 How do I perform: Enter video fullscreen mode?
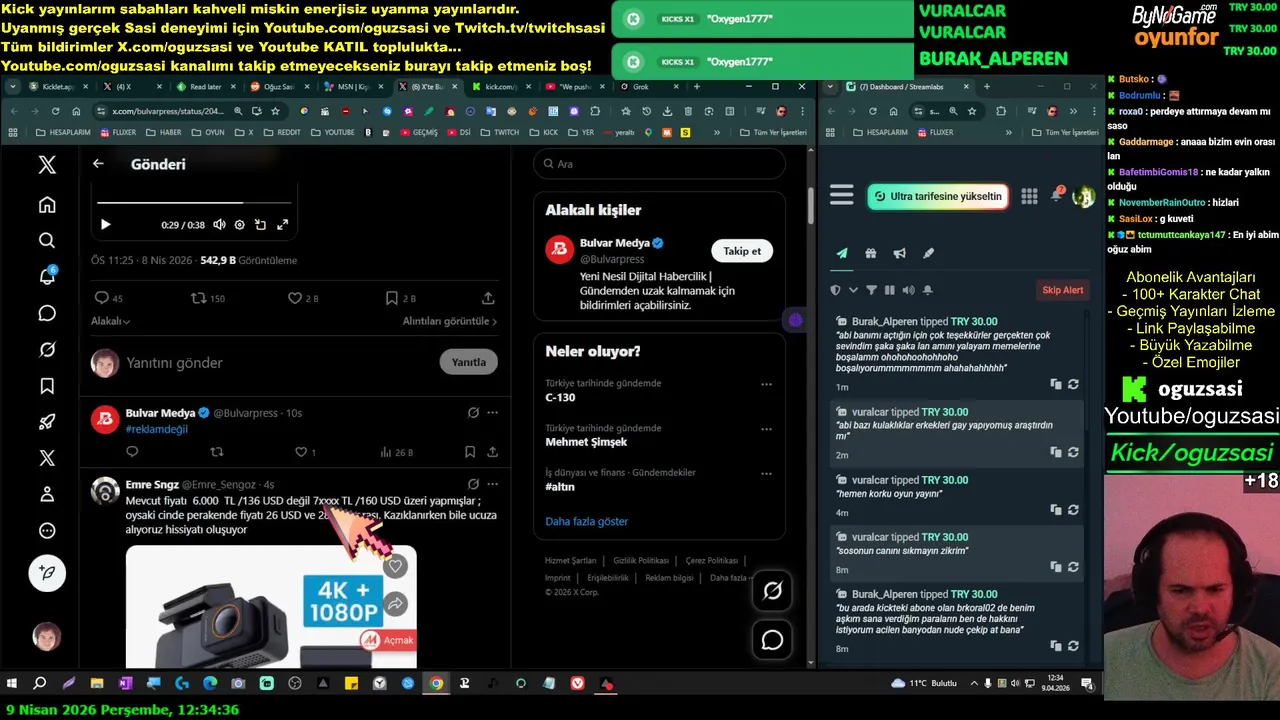283,225
